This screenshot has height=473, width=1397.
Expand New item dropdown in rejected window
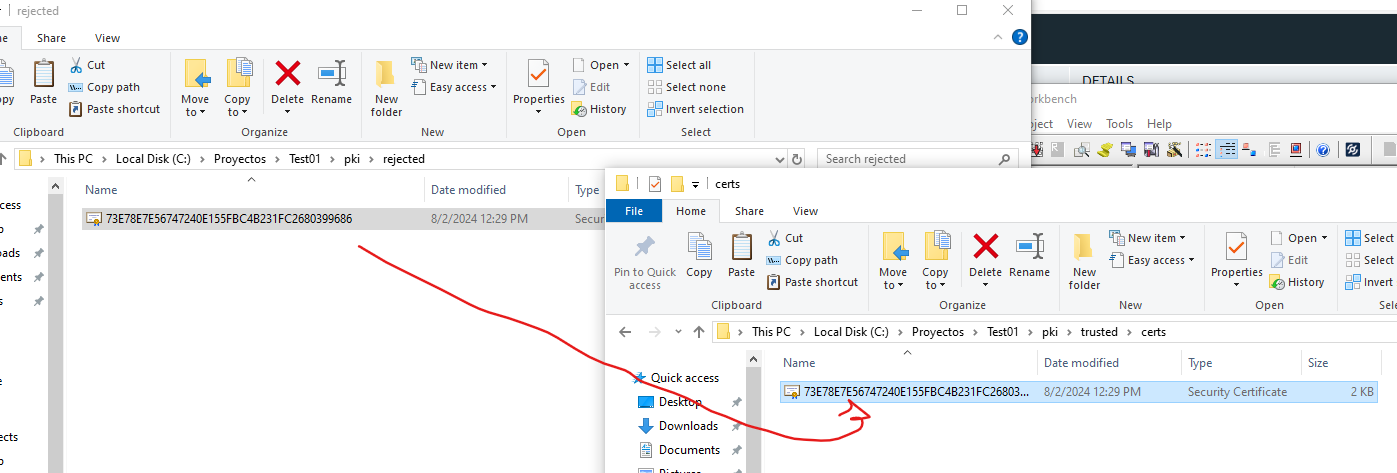point(450,65)
